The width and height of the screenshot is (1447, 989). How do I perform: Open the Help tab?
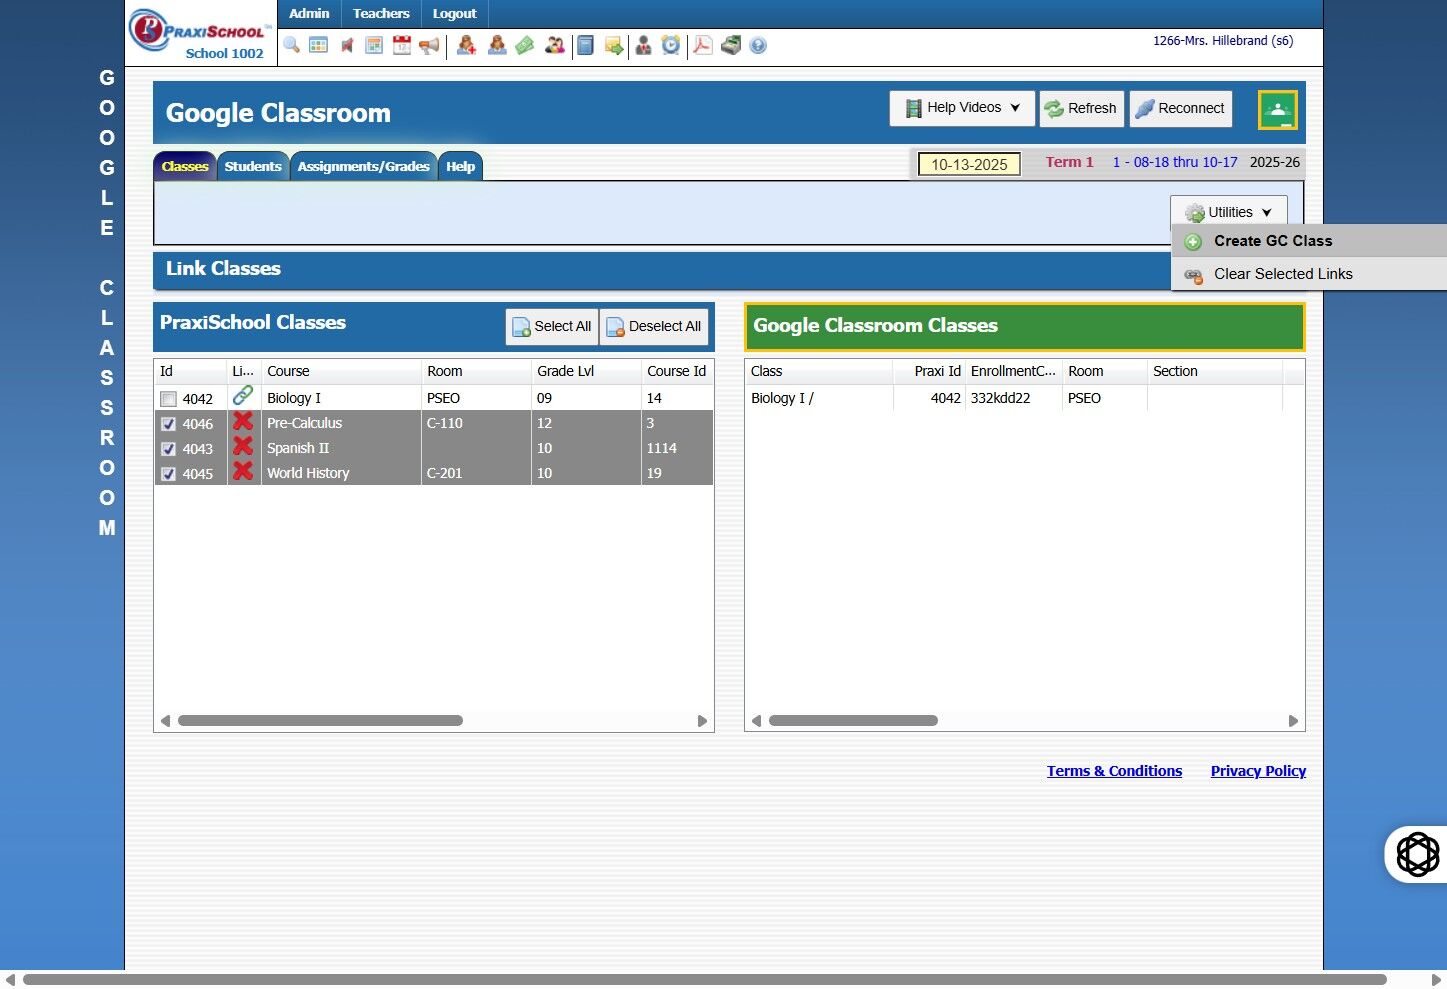[x=460, y=166]
